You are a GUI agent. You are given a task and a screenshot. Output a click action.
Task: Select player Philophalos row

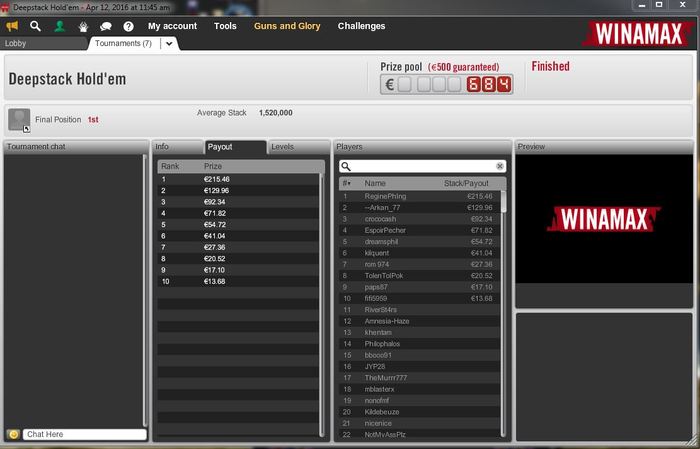[x=420, y=344]
